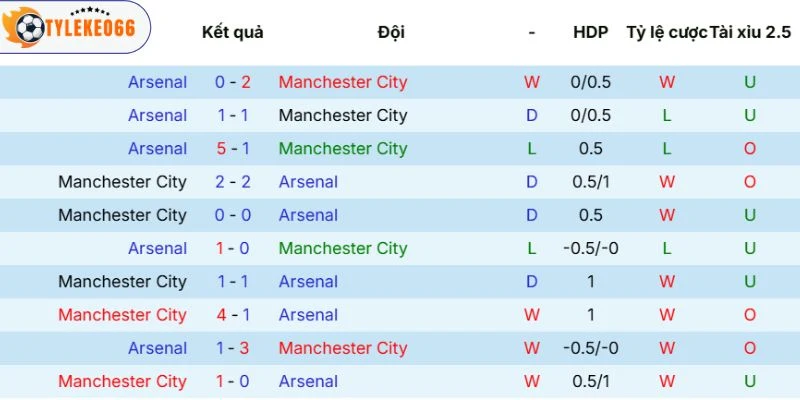Click the 5 - 1 score
Viewport: 800px width, 400px height.
233,148
